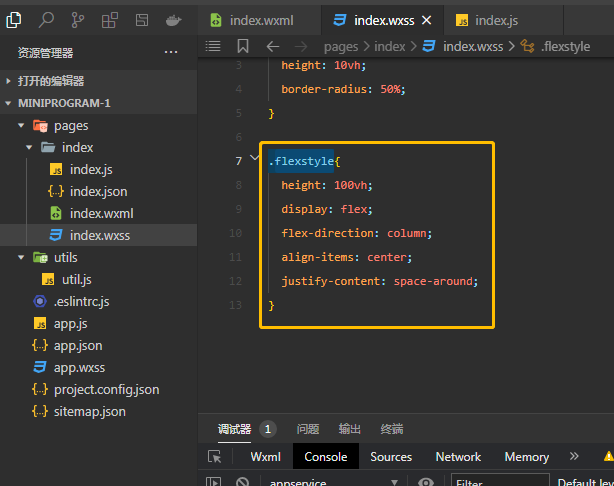Image resolution: width=614 pixels, height=486 pixels.
Task: Click the clear console icon
Action: pyautogui.click(x=242, y=482)
